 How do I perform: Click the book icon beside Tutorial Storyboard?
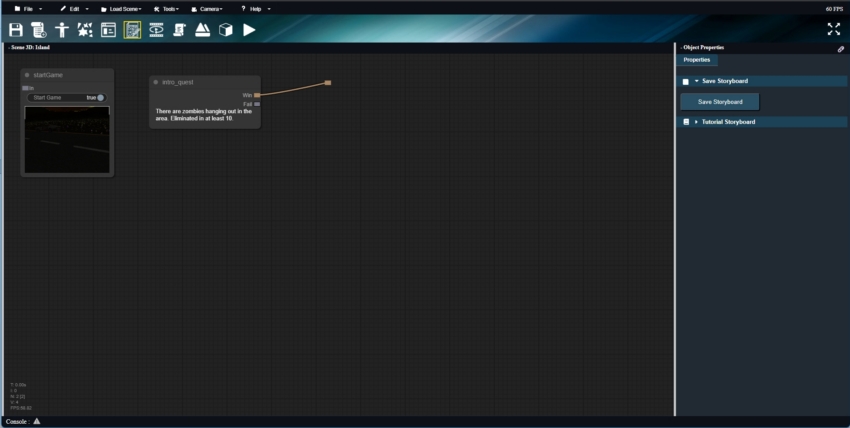tap(686, 122)
